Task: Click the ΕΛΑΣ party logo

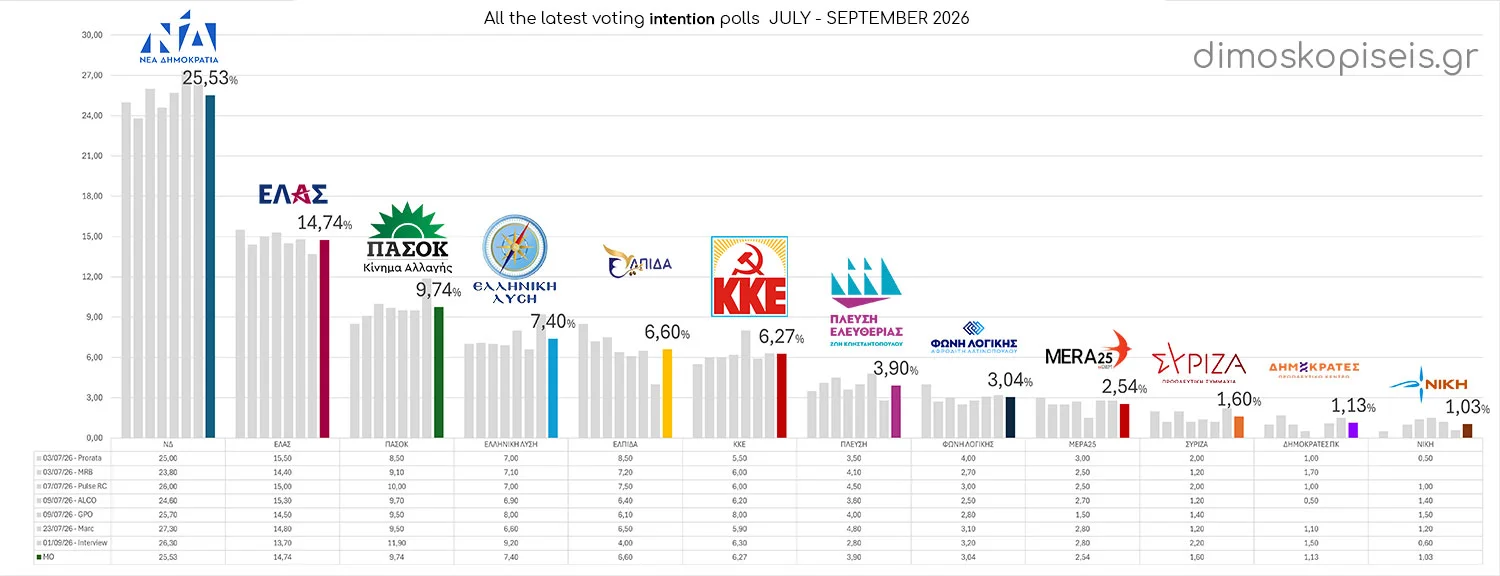Action: click(293, 193)
